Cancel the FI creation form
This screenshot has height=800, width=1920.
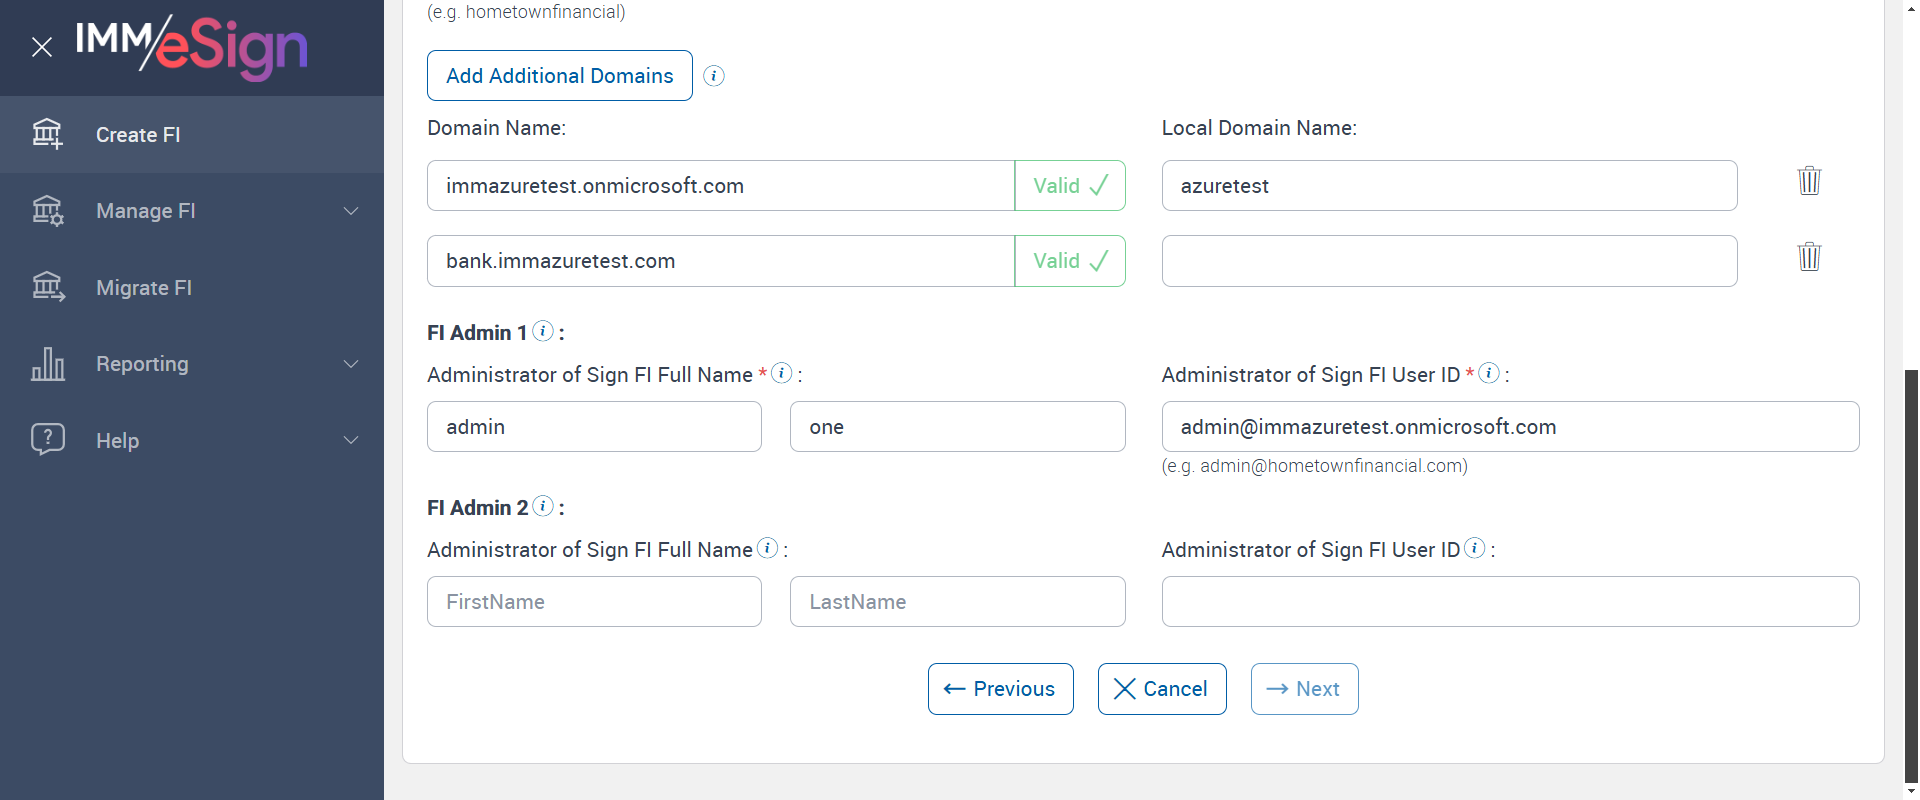[x=1161, y=689]
